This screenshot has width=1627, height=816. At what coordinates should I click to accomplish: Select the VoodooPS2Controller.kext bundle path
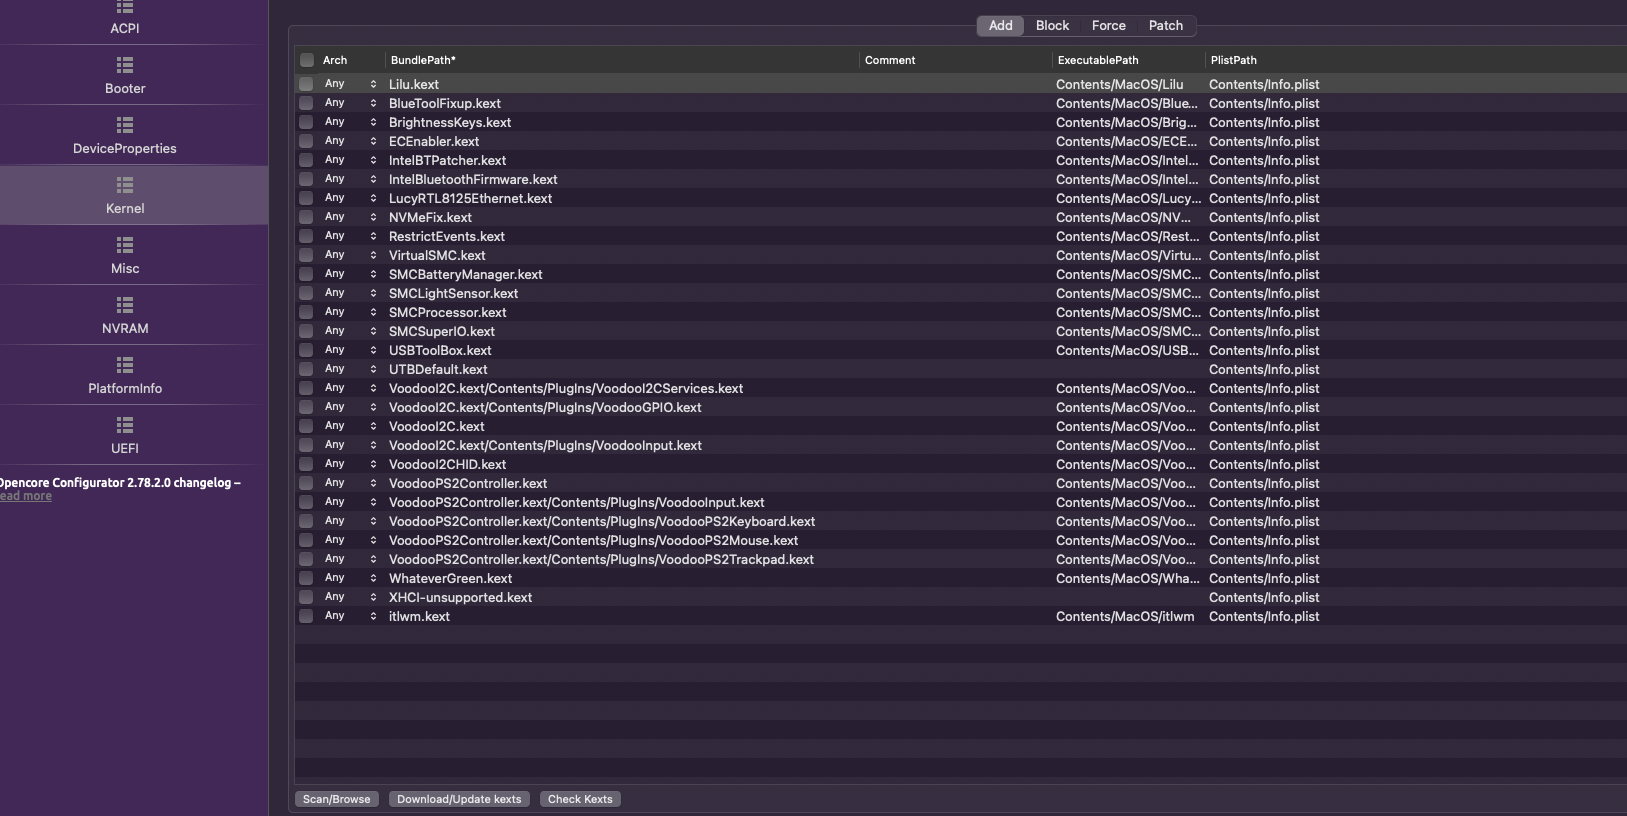coord(468,483)
